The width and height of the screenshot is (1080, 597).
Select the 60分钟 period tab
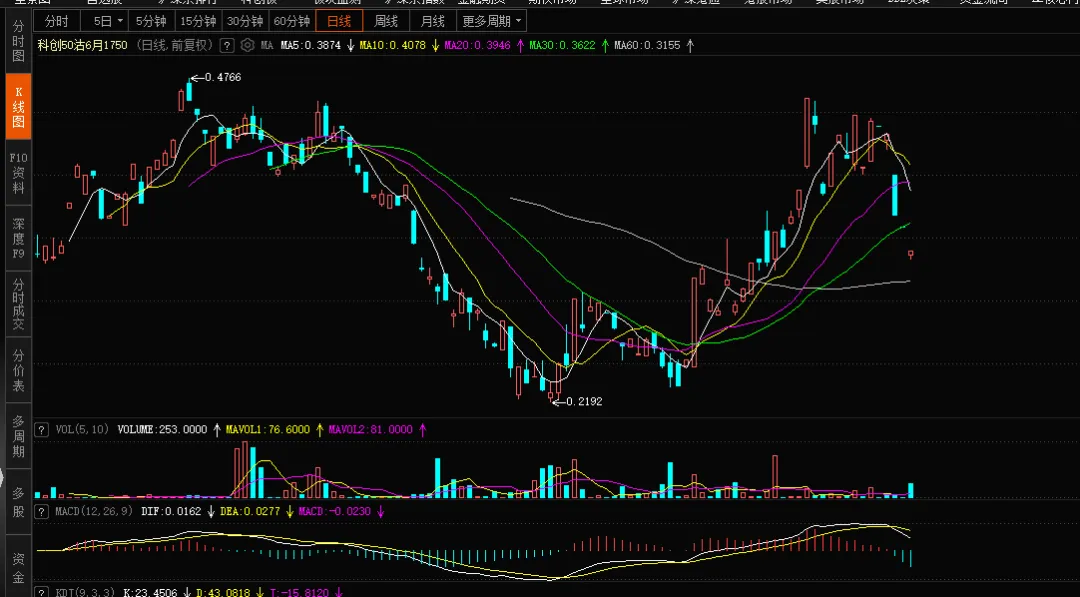[291, 21]
